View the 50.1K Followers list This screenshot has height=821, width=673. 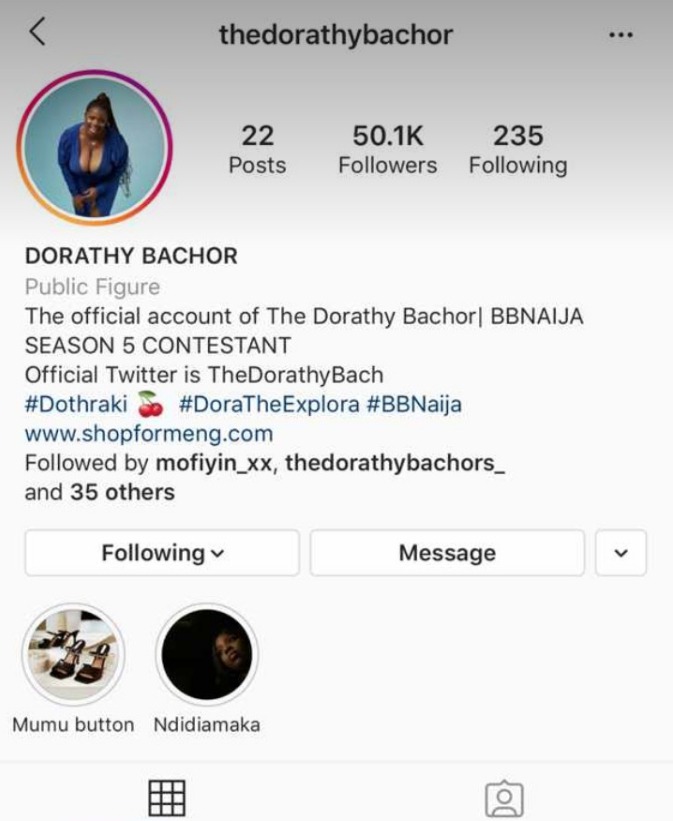[388, 150]
